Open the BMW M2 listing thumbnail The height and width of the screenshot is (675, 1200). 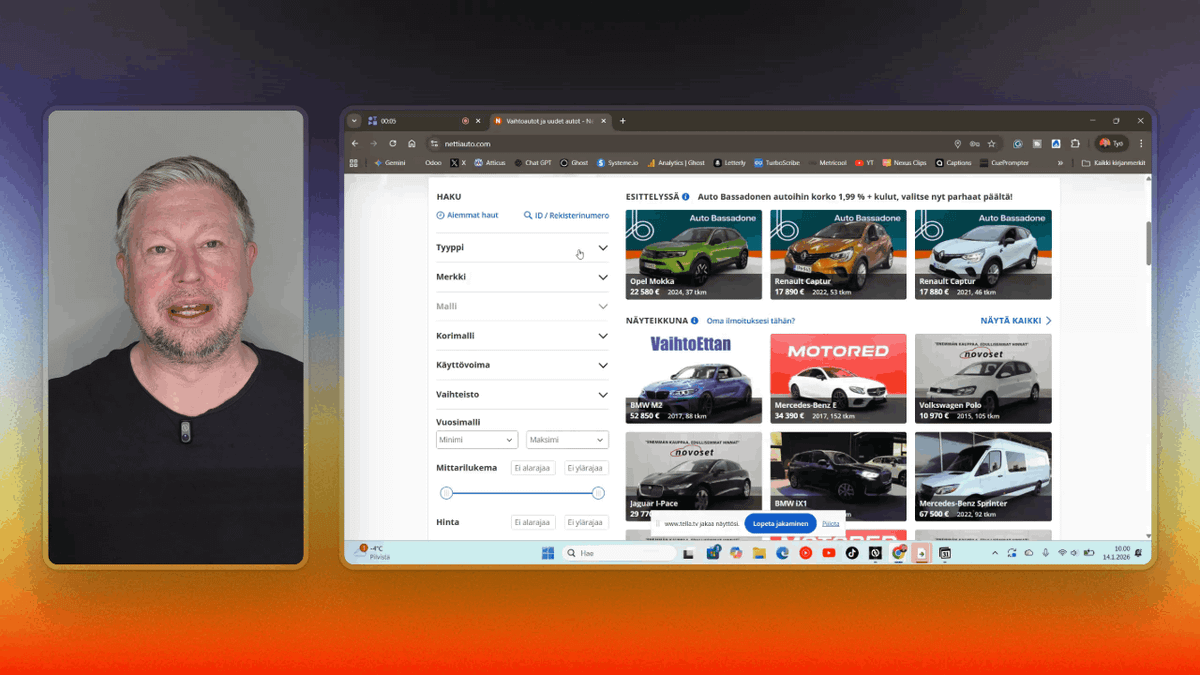click(693, 378)
